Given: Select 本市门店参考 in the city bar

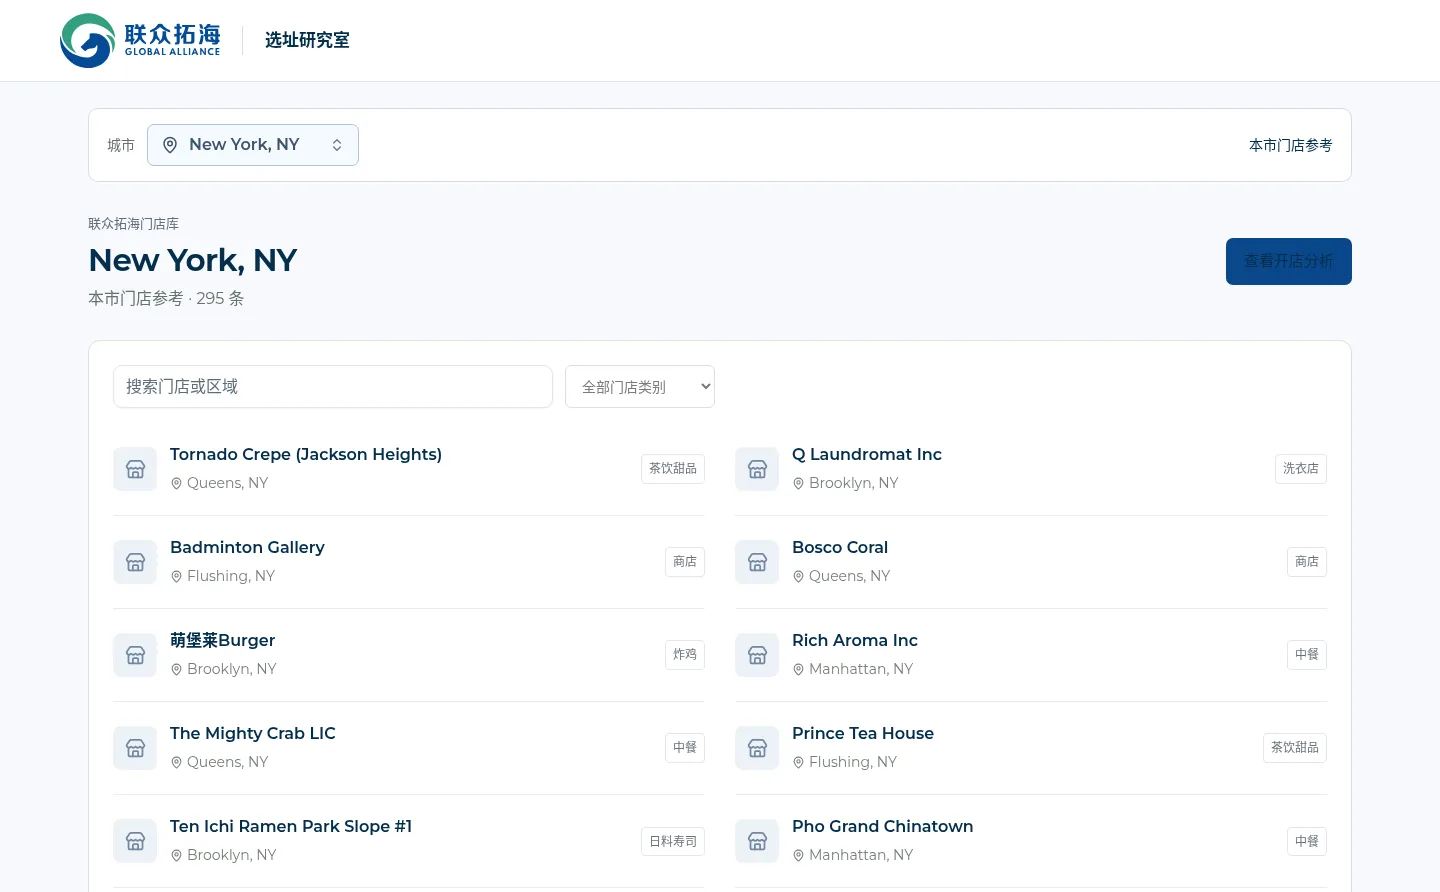Looking at the screenshot, I should point(1290,145).
